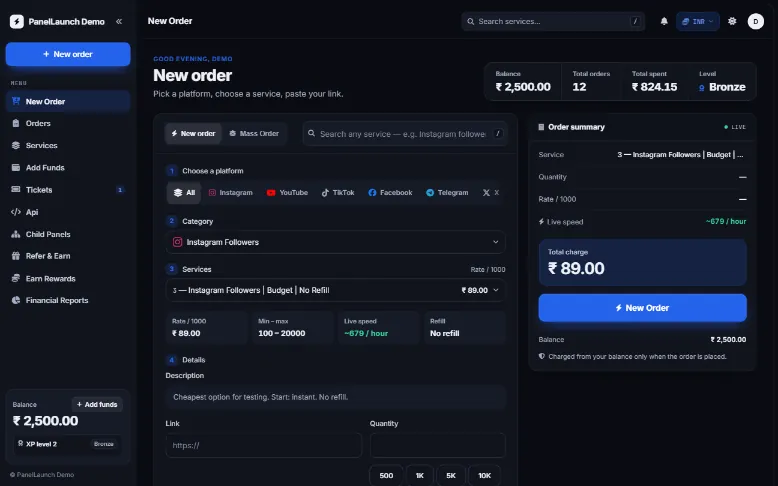Submit with the New Order summary button
Screen dimensions: 778x486
643,308
